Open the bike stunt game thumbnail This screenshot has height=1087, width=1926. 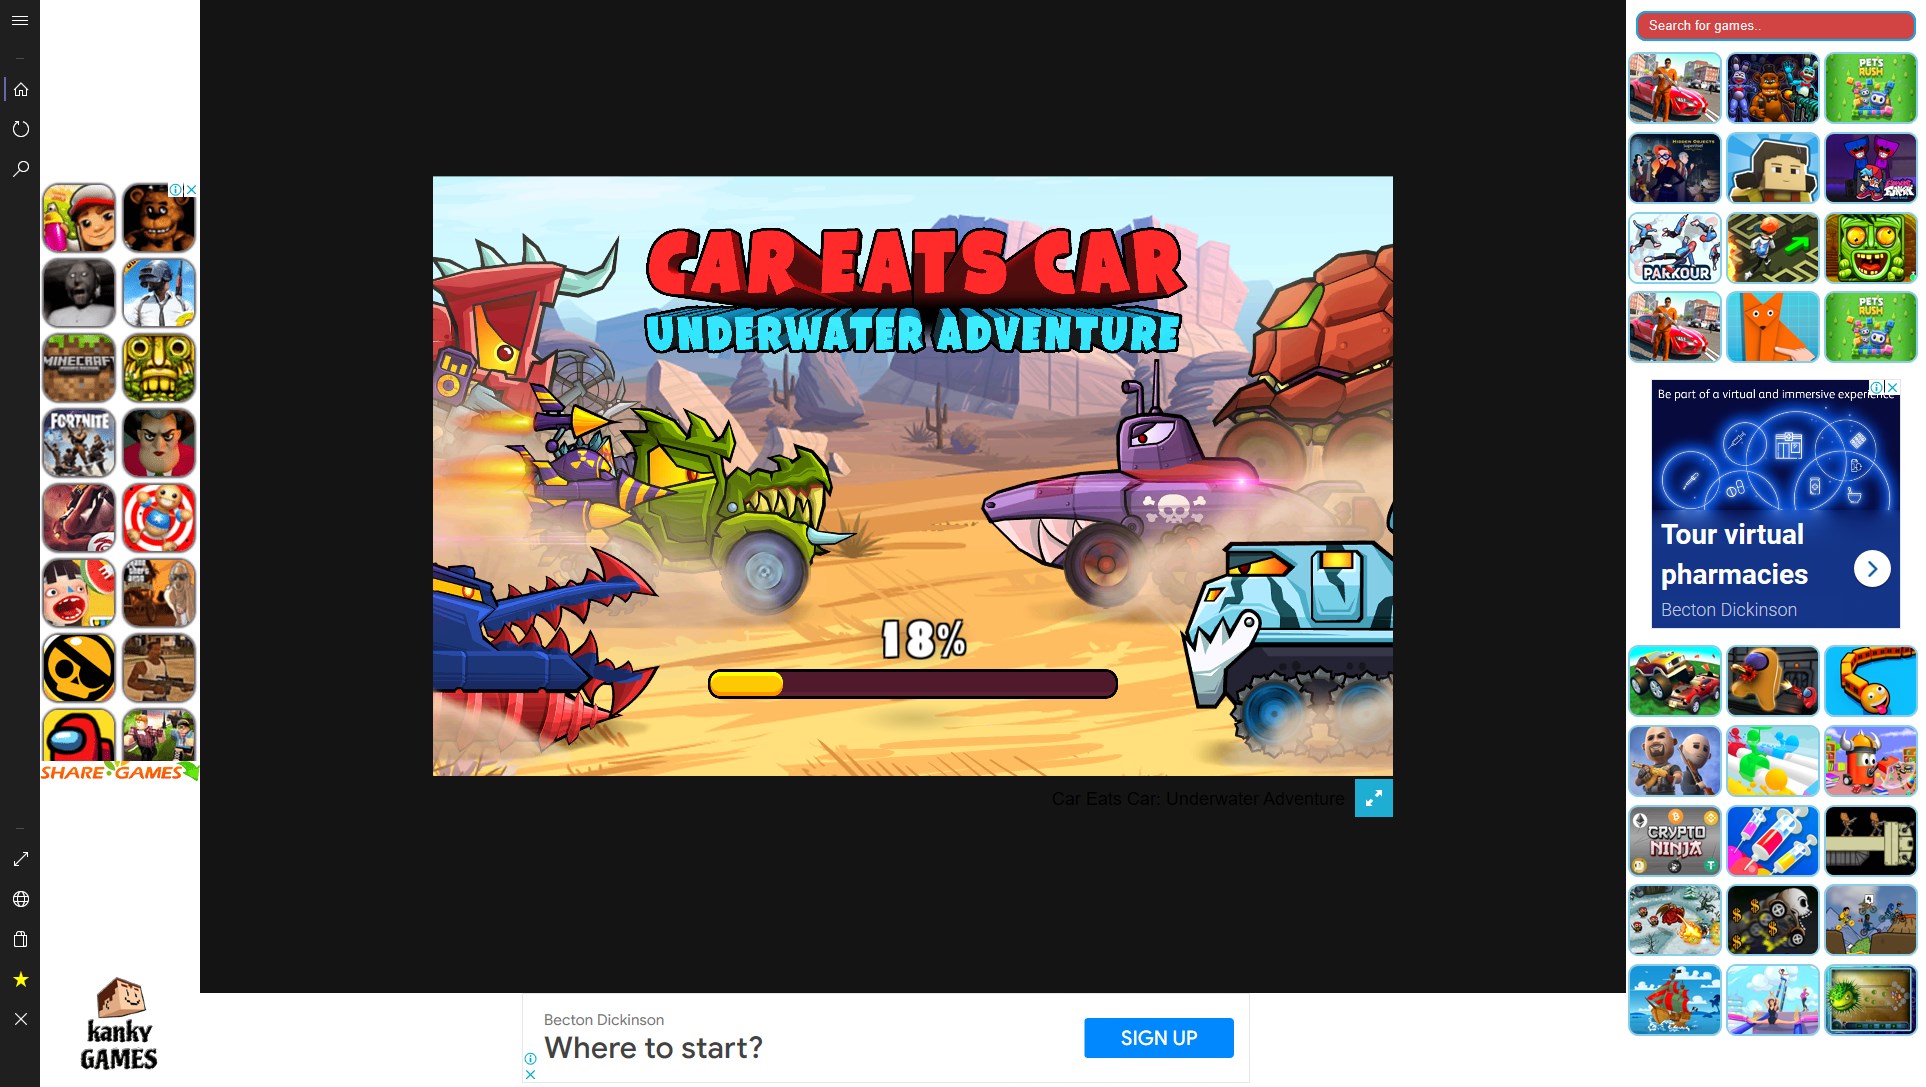(x=1870, y=920)
